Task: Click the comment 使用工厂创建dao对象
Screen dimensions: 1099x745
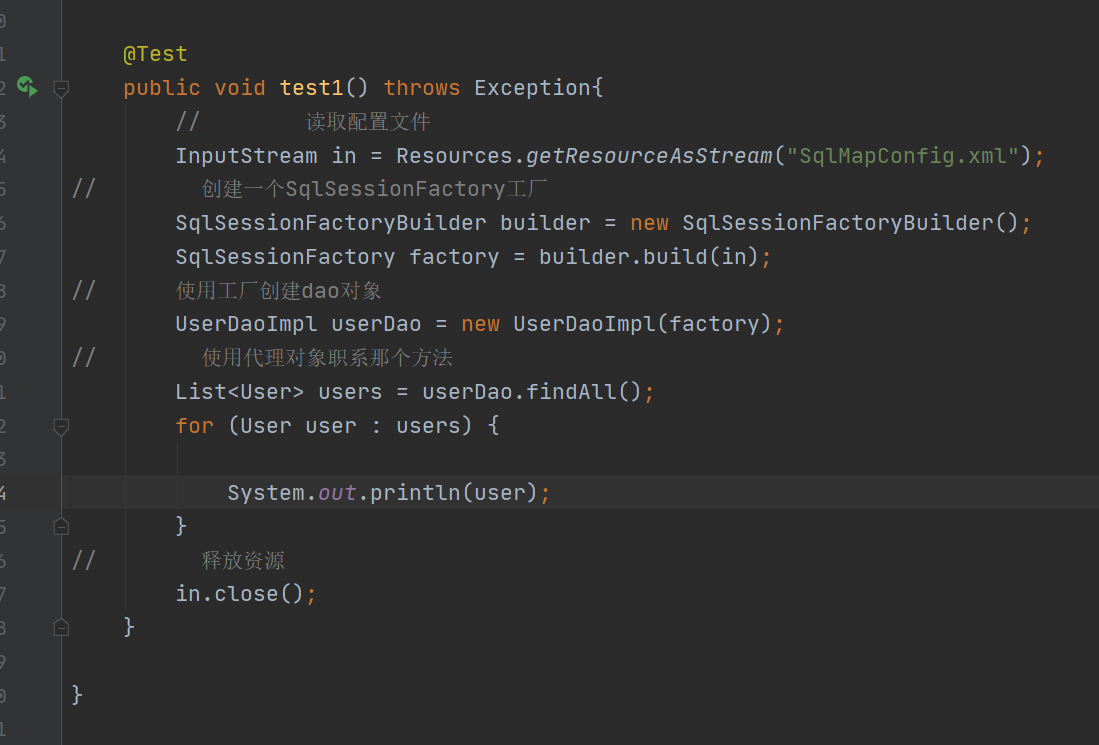Action: [x=278, y=291]
